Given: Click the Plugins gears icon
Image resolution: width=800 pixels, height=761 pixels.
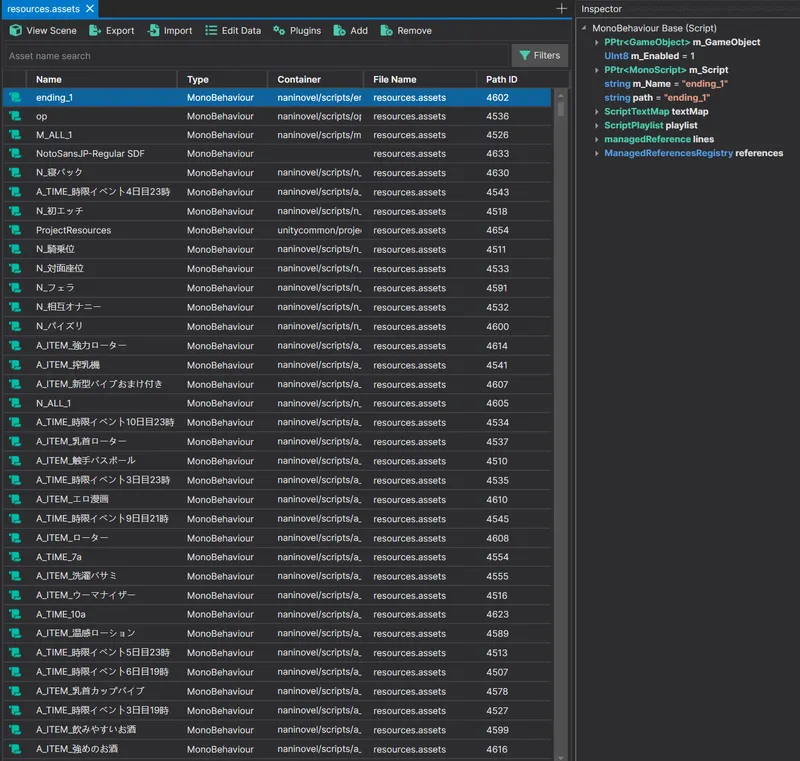Looking at the screenshot, I should (279, 31).
